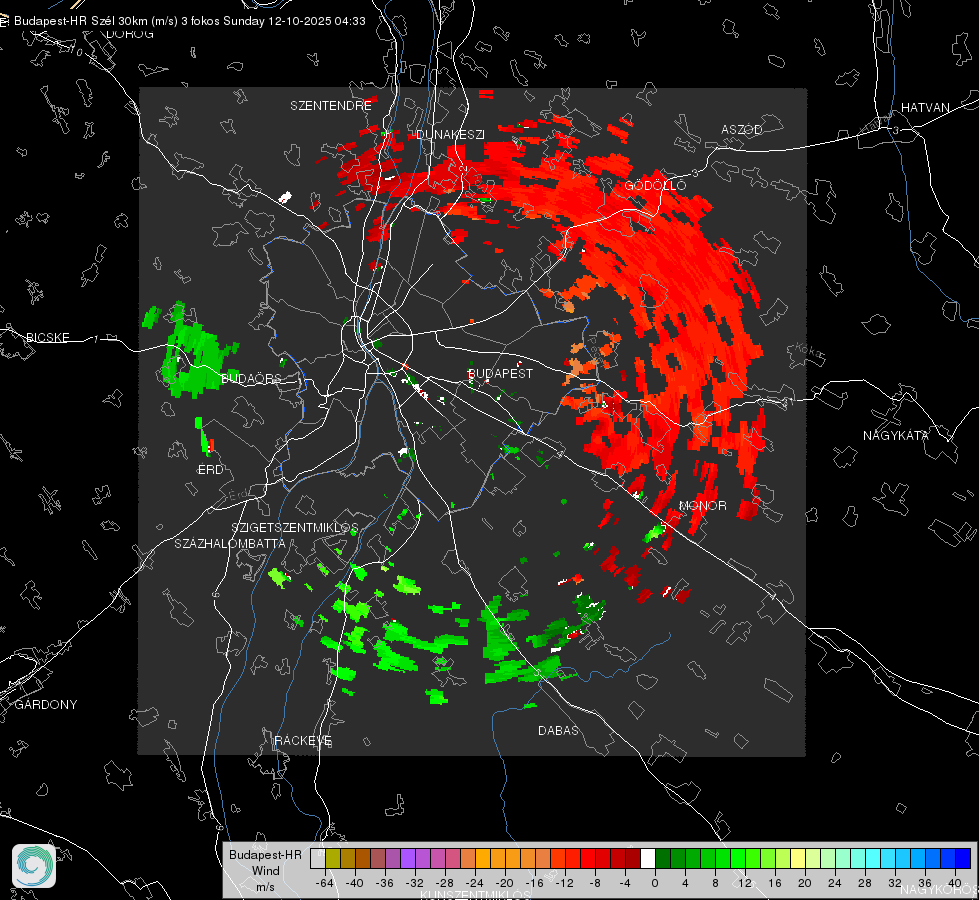
Task: Select the pale yellow 20 m/s legend swatch
Action: [x=799, y=859]
